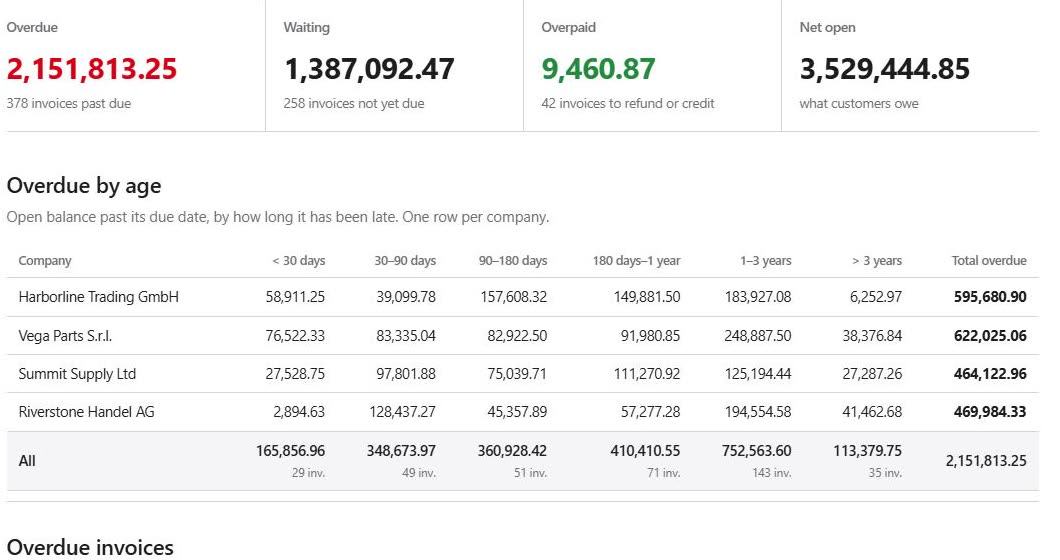Click the All-row 165,856.96 total
This screenshot has height=560, width=1060.
tap(291, 451)
